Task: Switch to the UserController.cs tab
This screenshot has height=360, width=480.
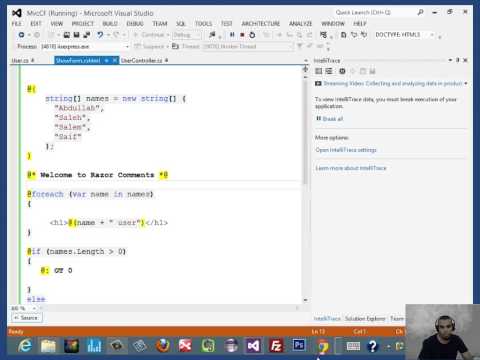Action: pos(142,60)
